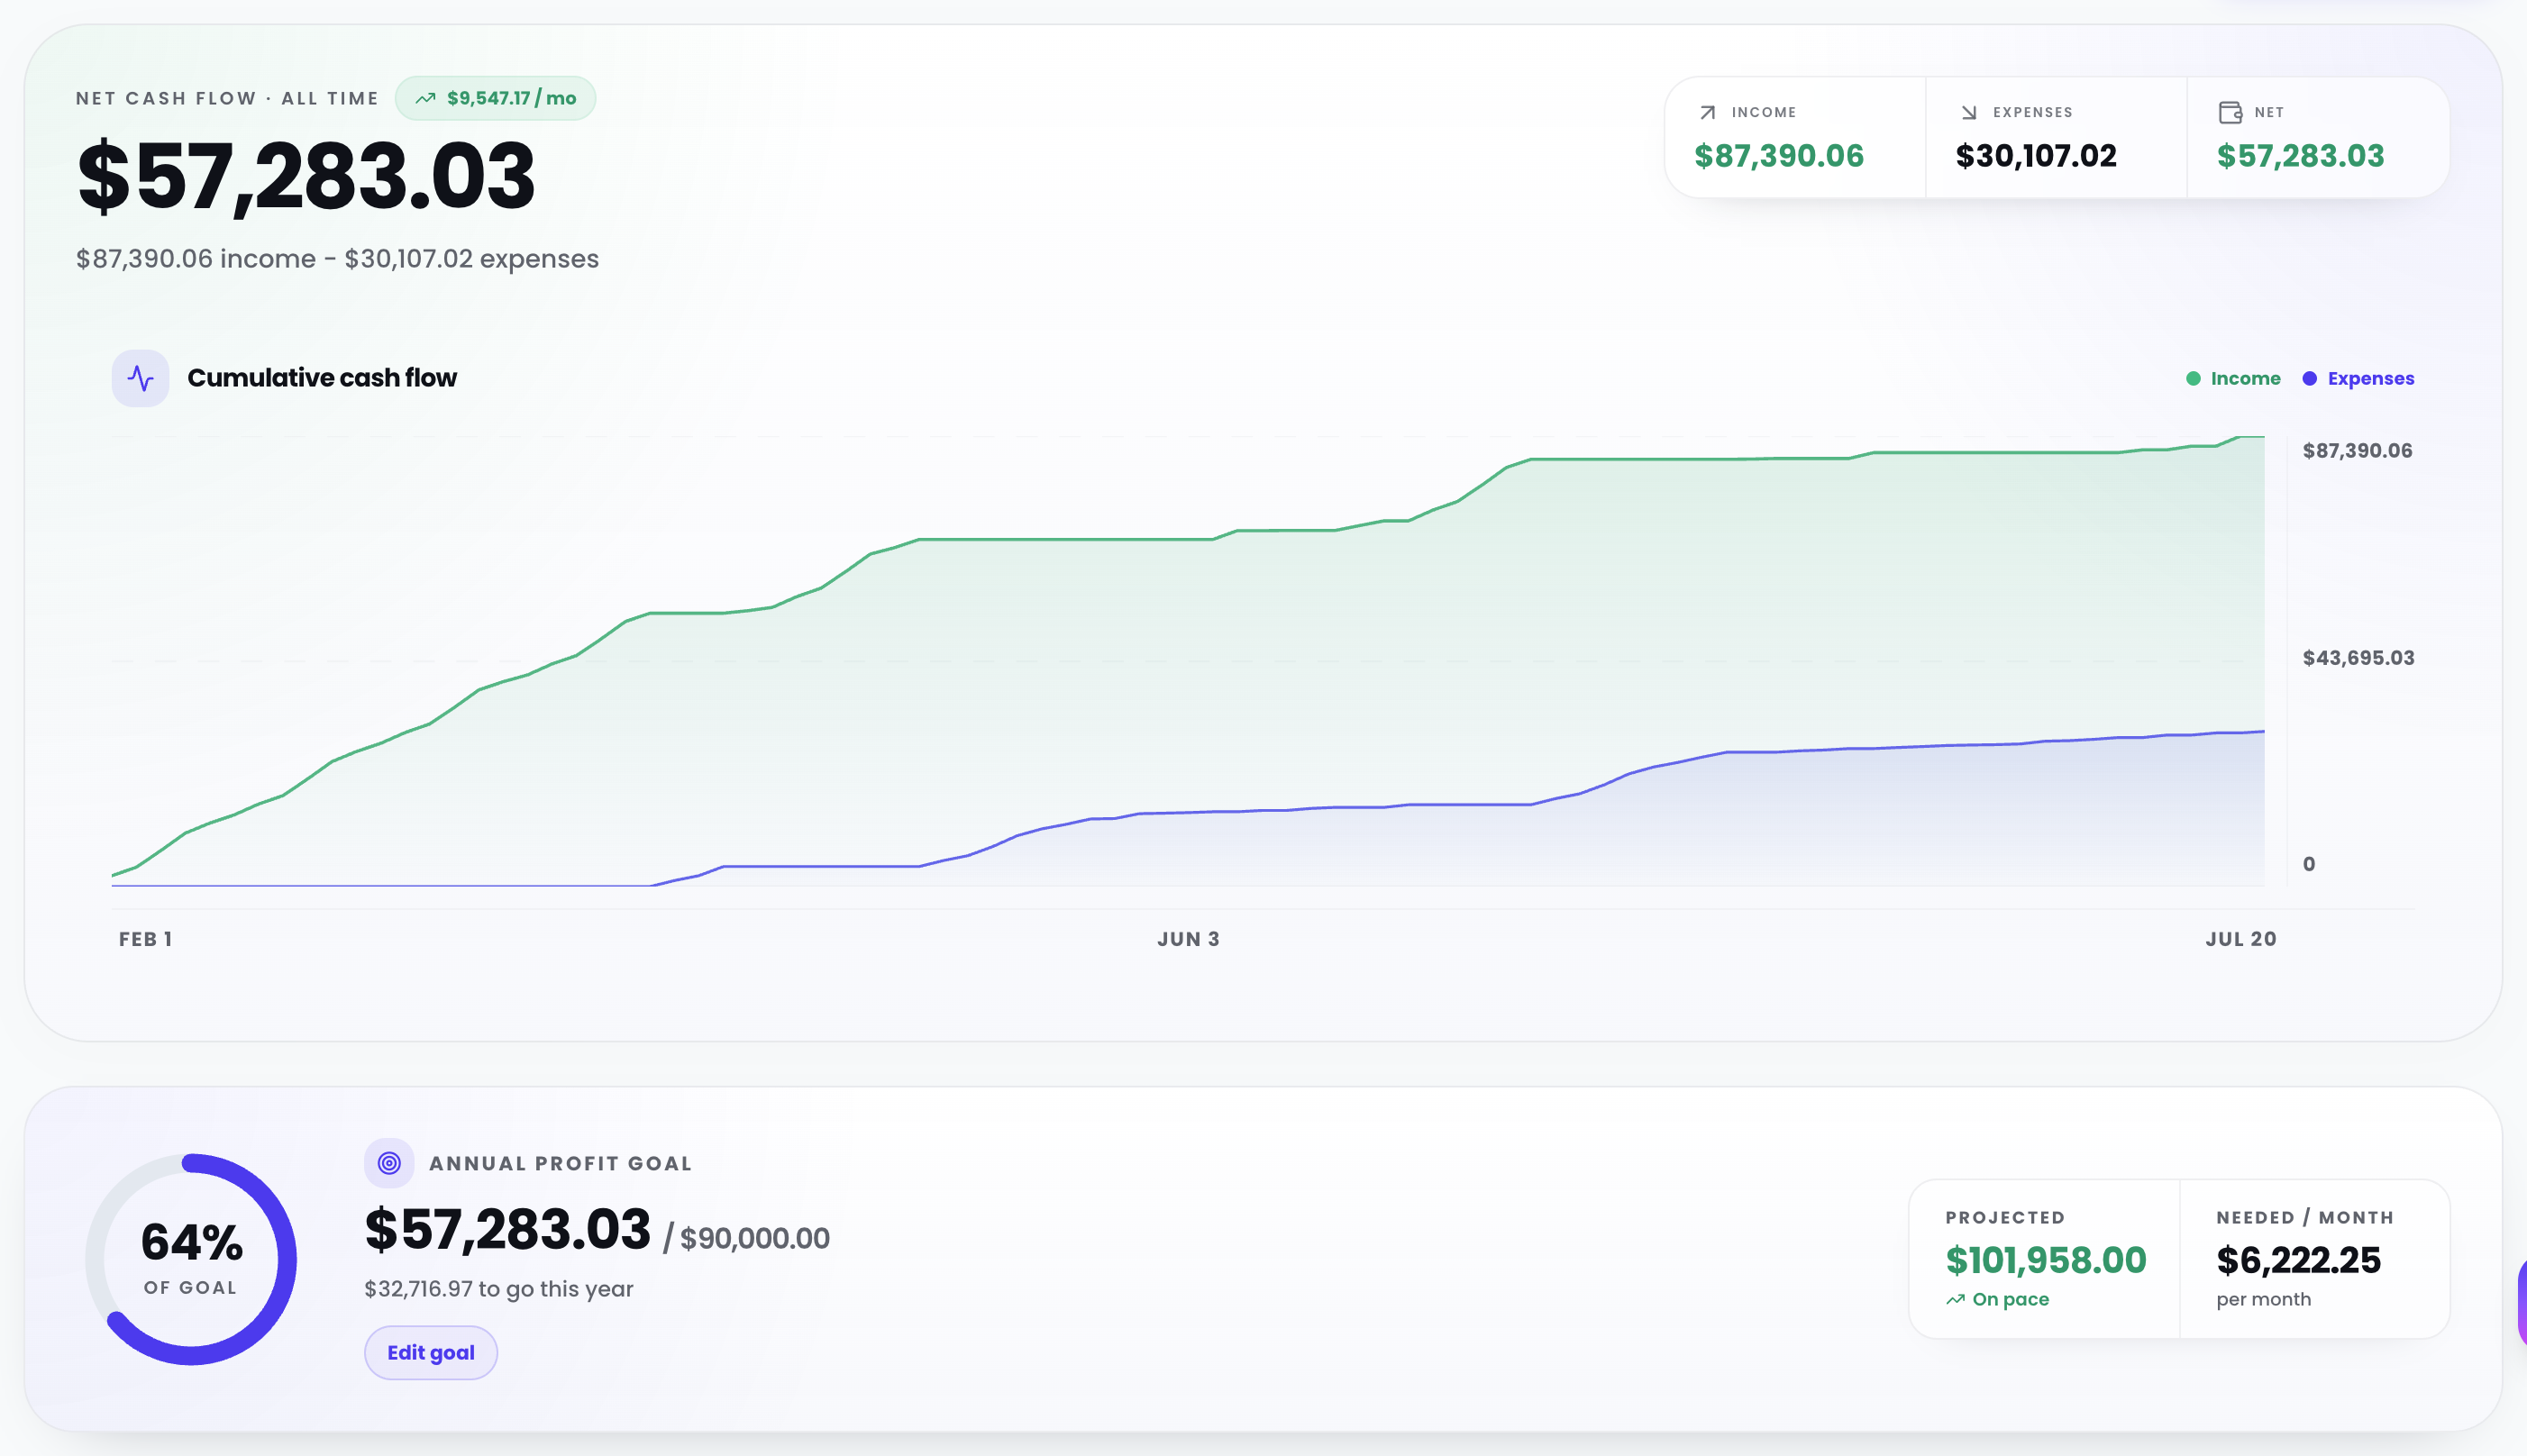Image resolution: width=2527 pixels, height=1456 pixels.
Task: Click the $9,547.17 / mo badge
Action: point(495,98)
